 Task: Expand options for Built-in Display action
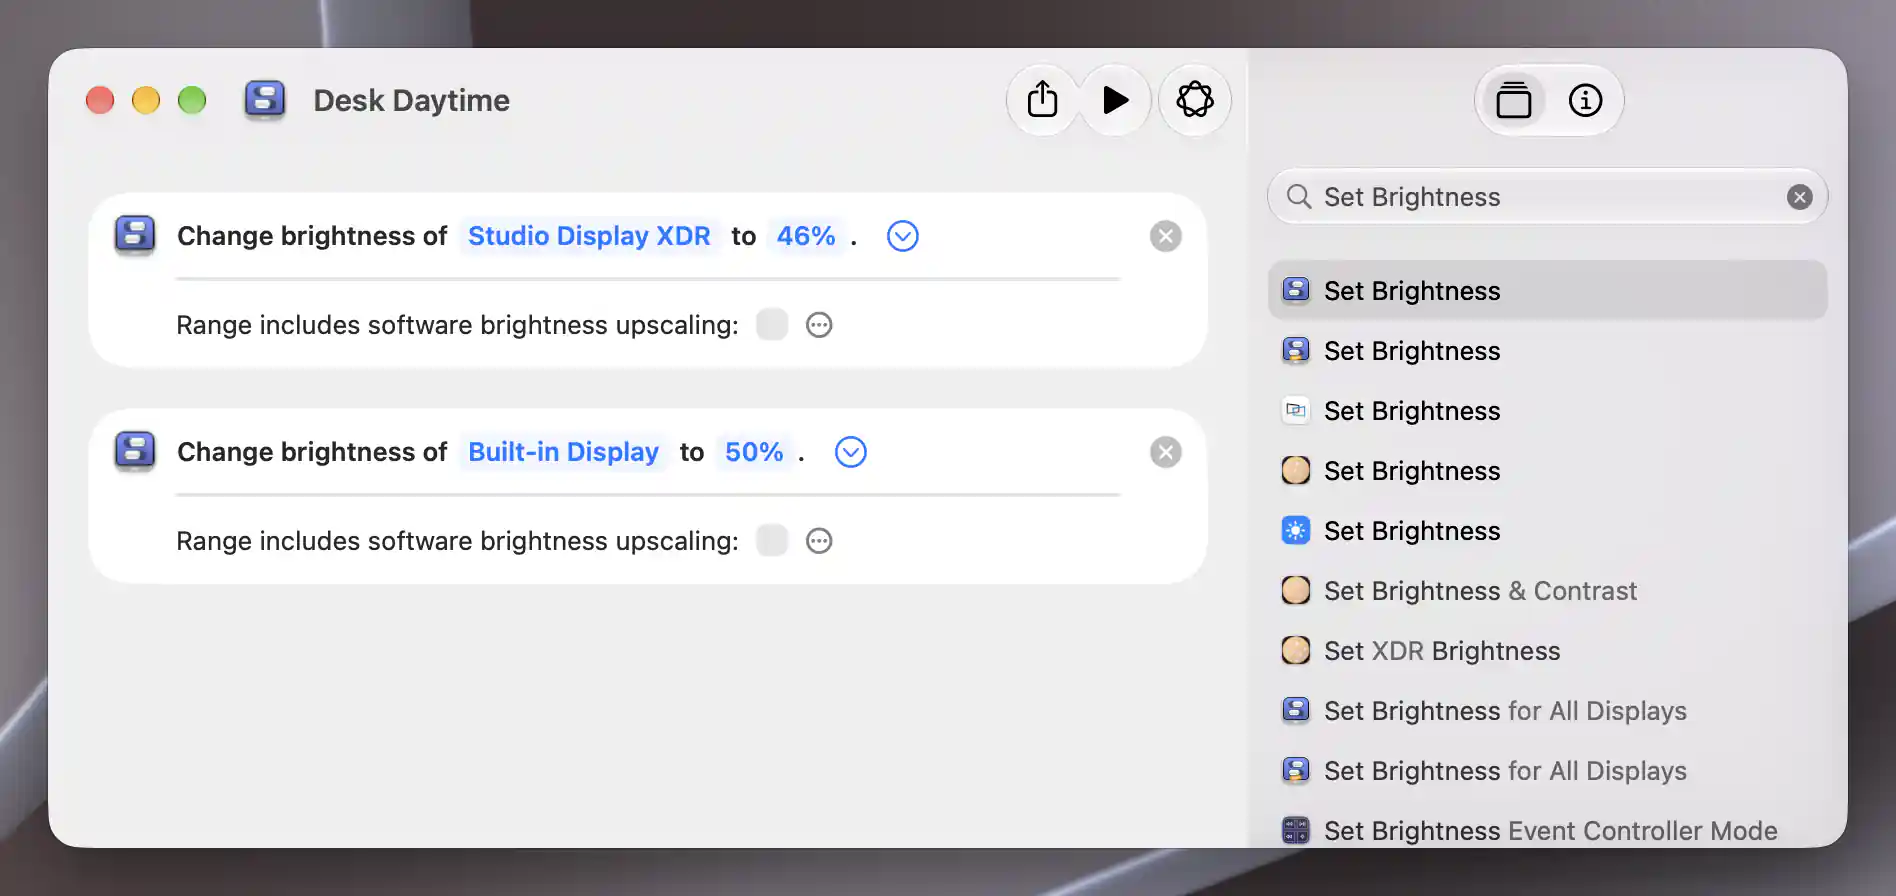[850, 452]
